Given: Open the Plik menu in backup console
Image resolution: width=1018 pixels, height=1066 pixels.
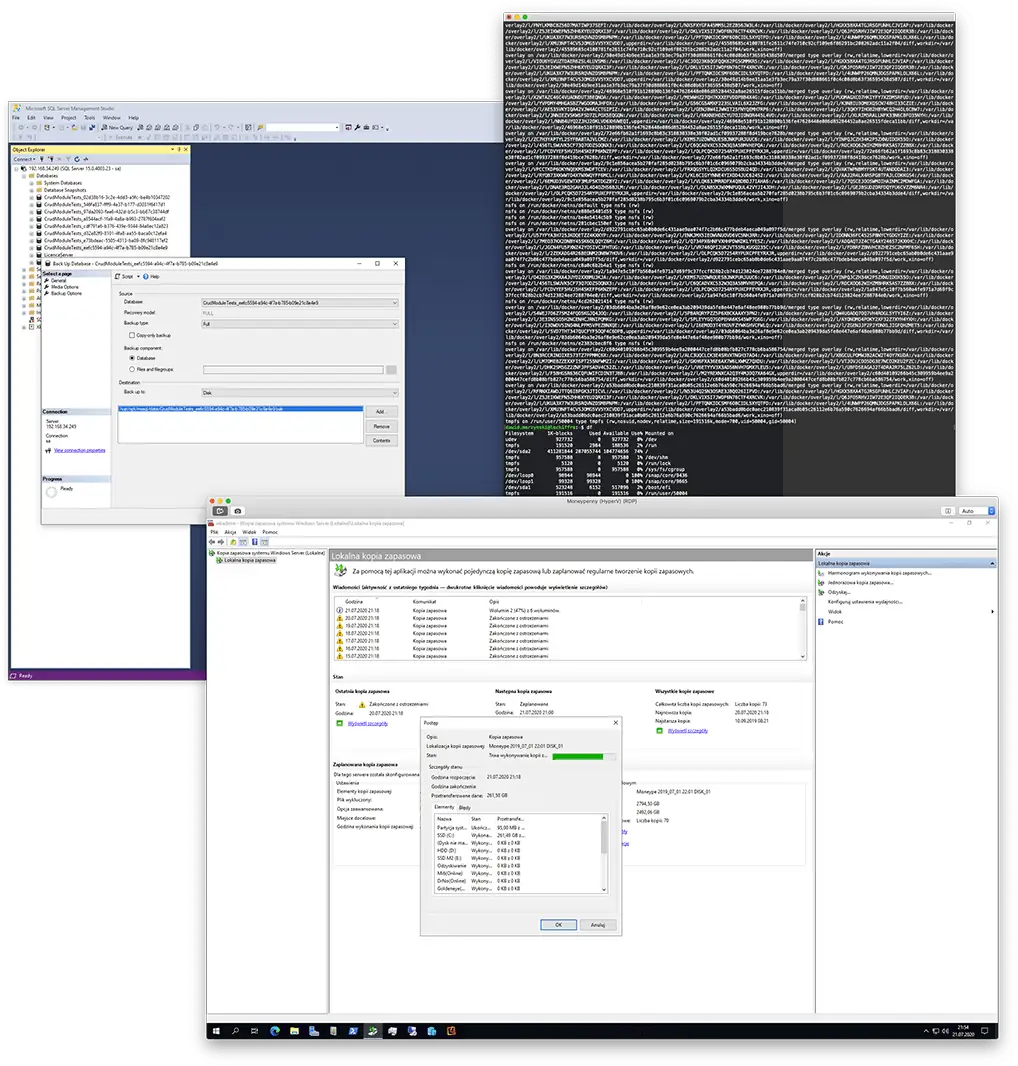Looking at the screenshot, I should point(214,532).
